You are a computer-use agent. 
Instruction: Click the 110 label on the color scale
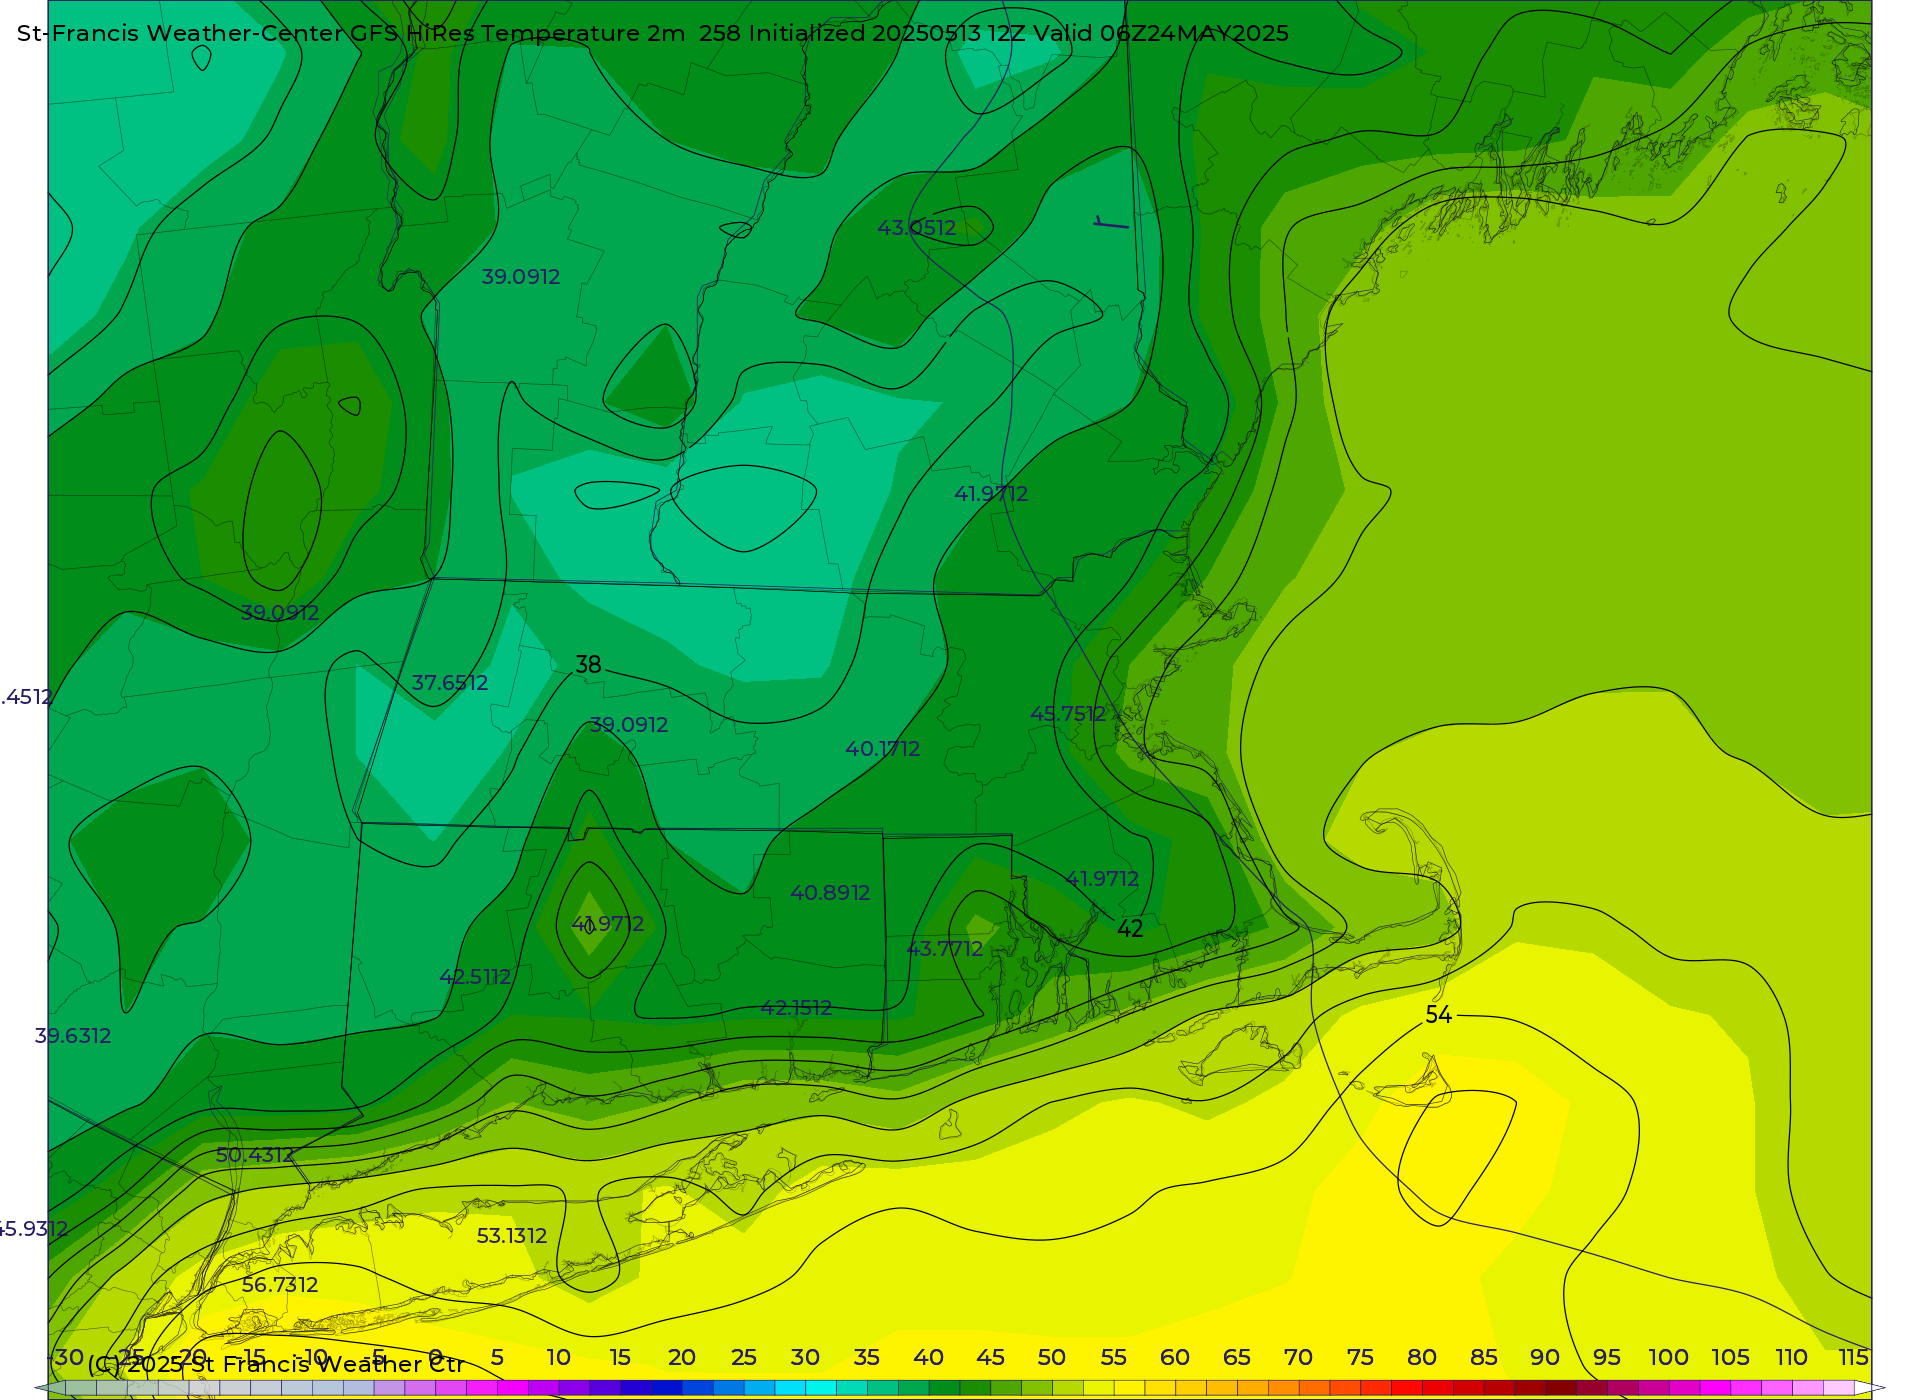tap(1792, 1357)
